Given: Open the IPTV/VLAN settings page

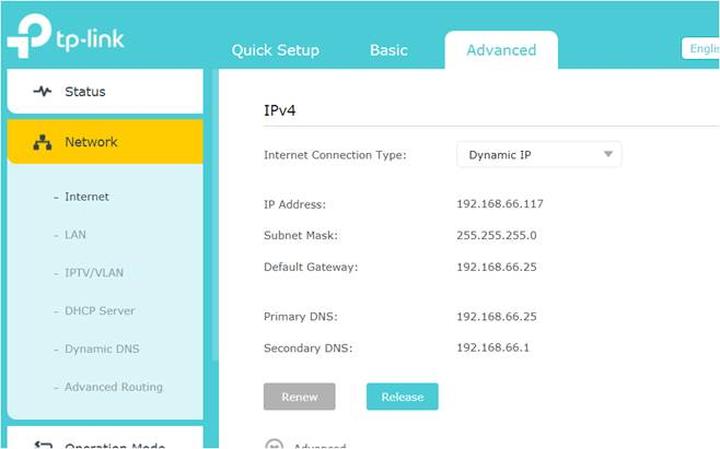Looking at the screenshot, I should click(x=94, y=273).
